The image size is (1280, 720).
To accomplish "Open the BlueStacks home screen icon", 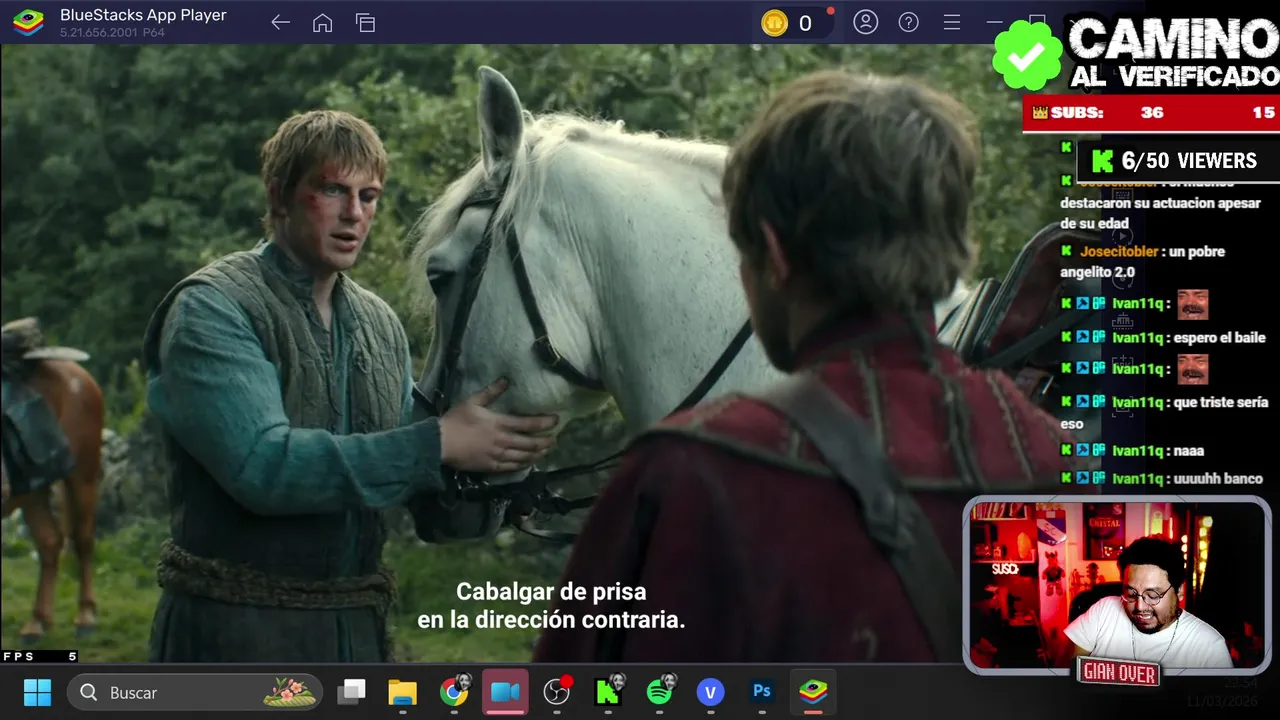I will 322,22.
